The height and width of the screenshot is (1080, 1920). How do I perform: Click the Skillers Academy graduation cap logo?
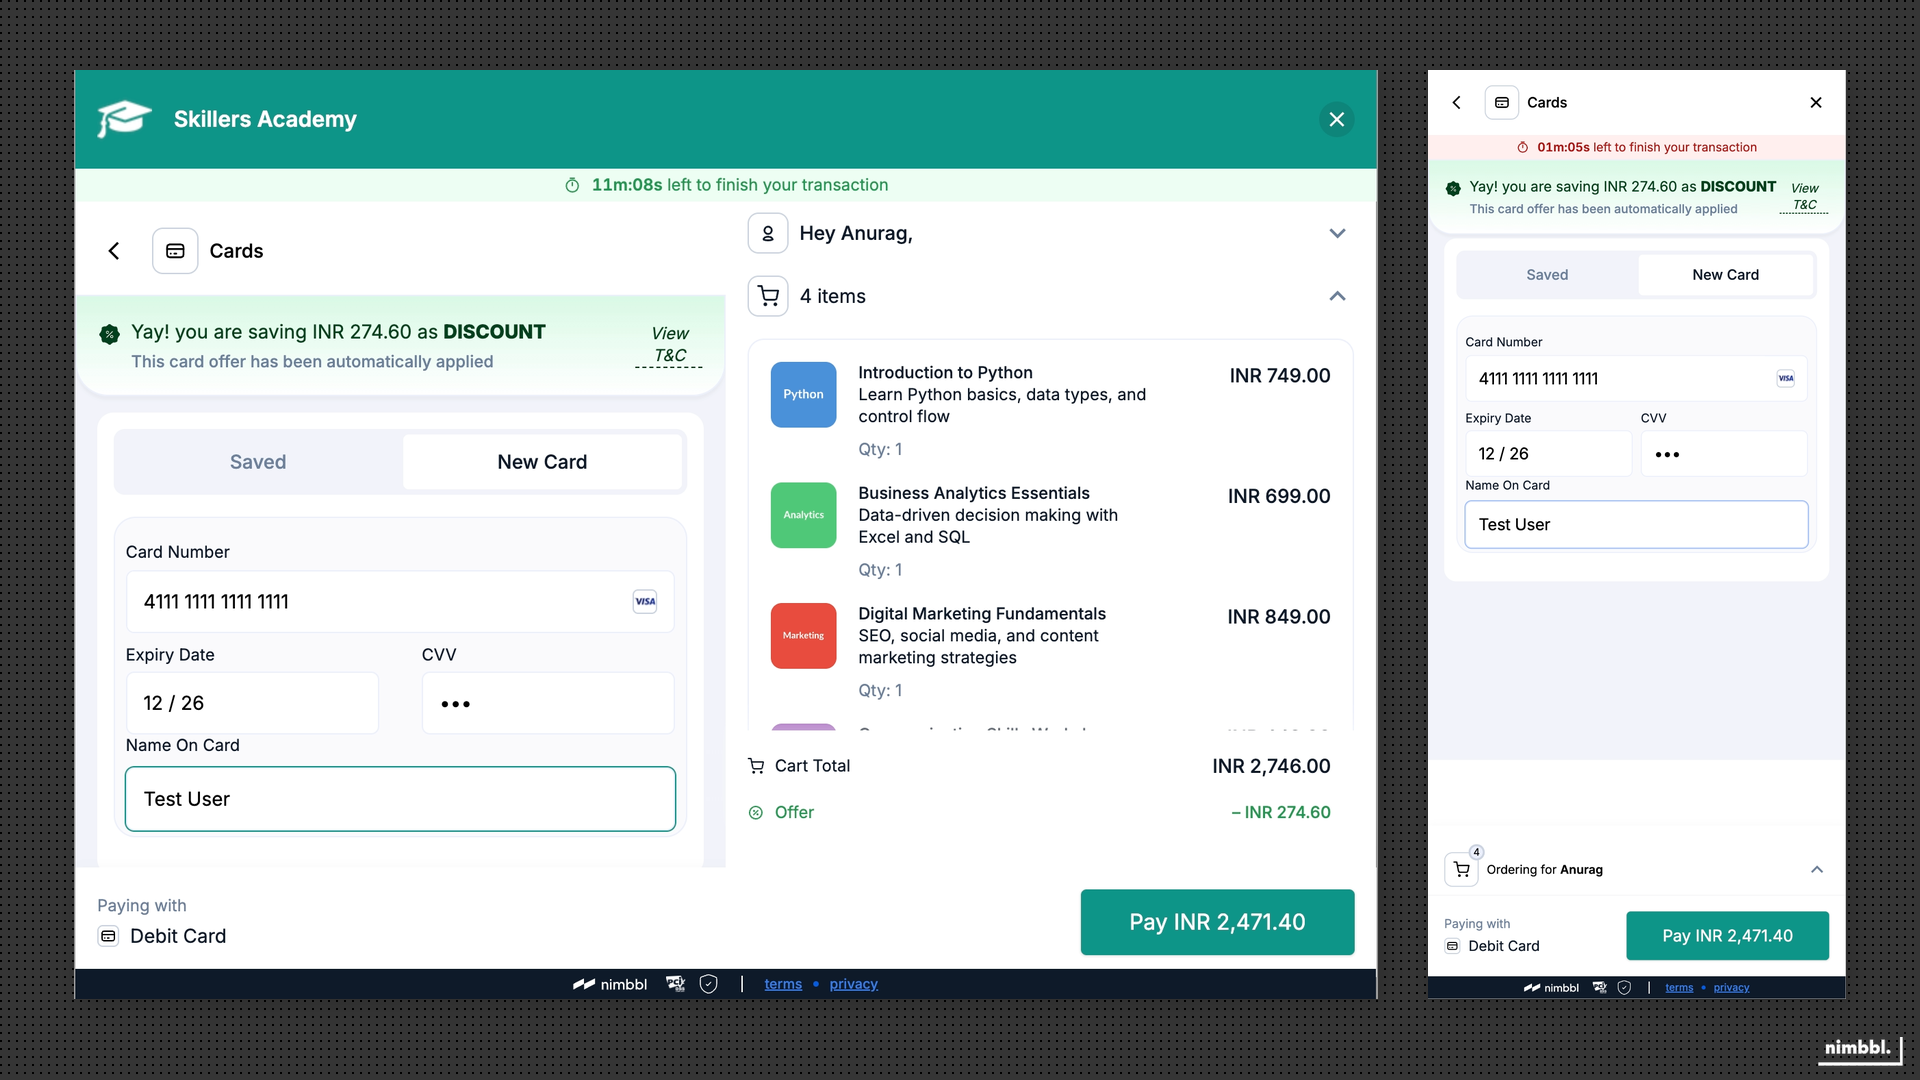124,119
